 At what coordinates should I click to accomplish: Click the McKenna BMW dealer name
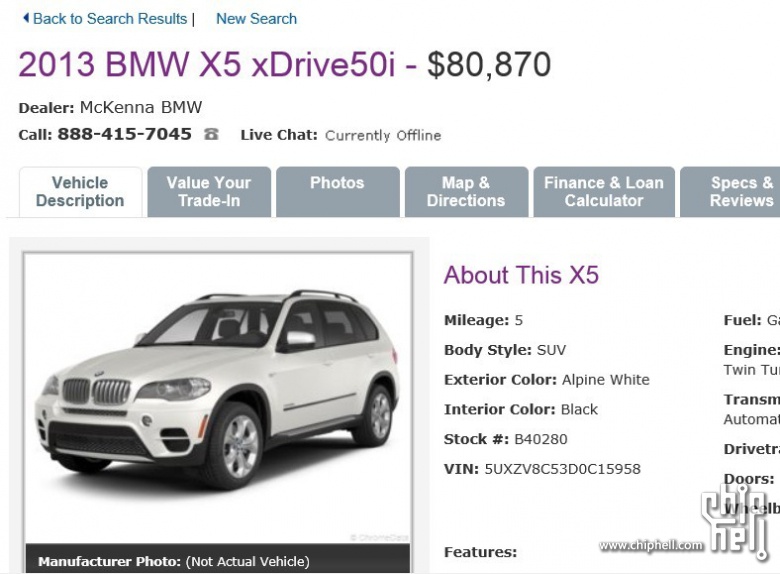click(x=141, y=107)
